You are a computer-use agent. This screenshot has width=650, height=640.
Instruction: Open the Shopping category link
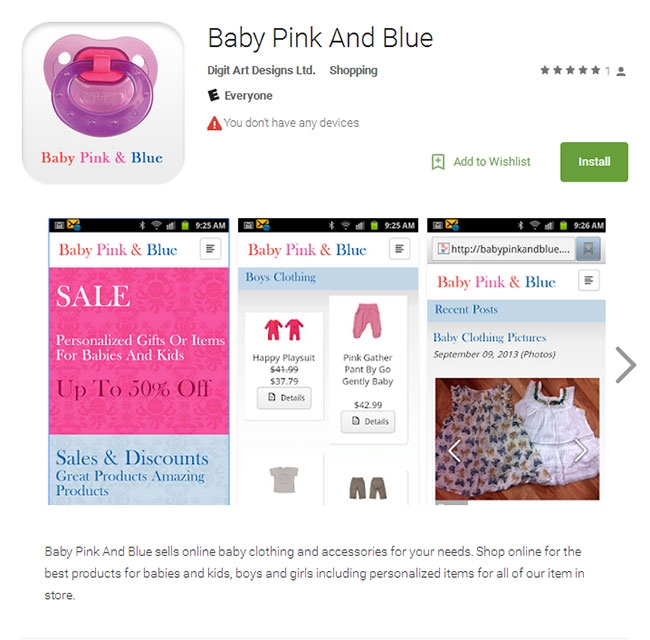pyautogui.click(x=354, y=70)
